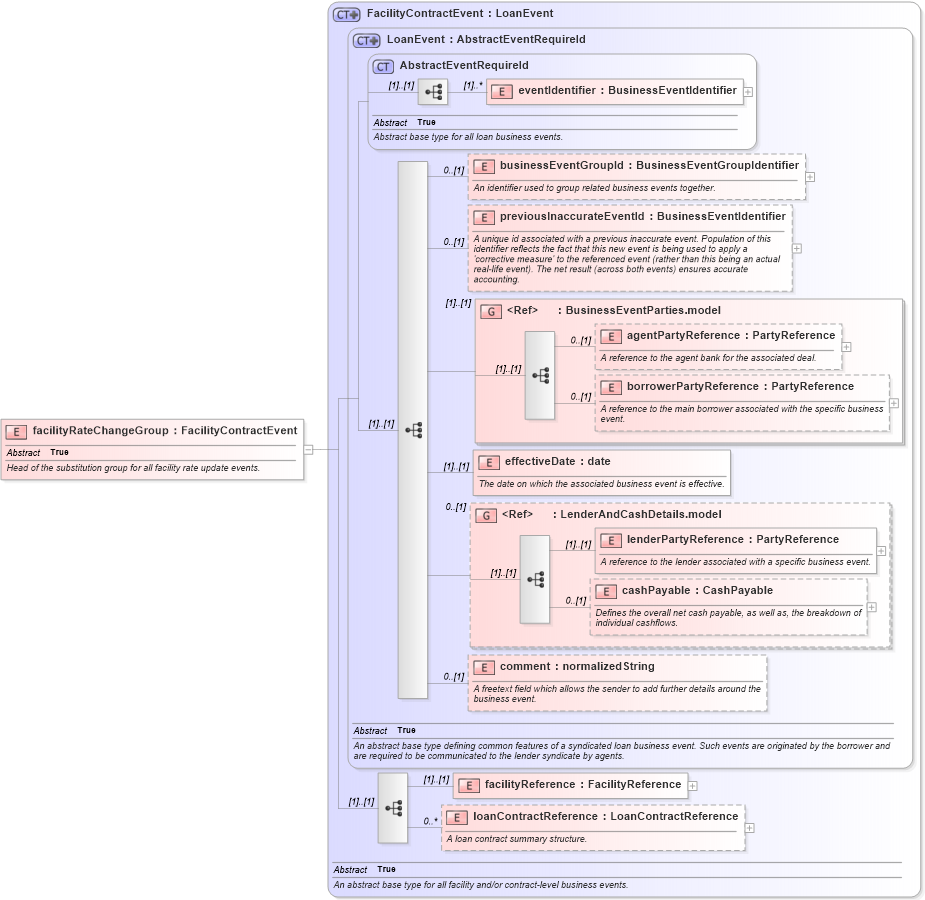The width and height of the screenshot is (925, 900).
Task: Select the eventIdentifier element icon
Action: (500, 90)
